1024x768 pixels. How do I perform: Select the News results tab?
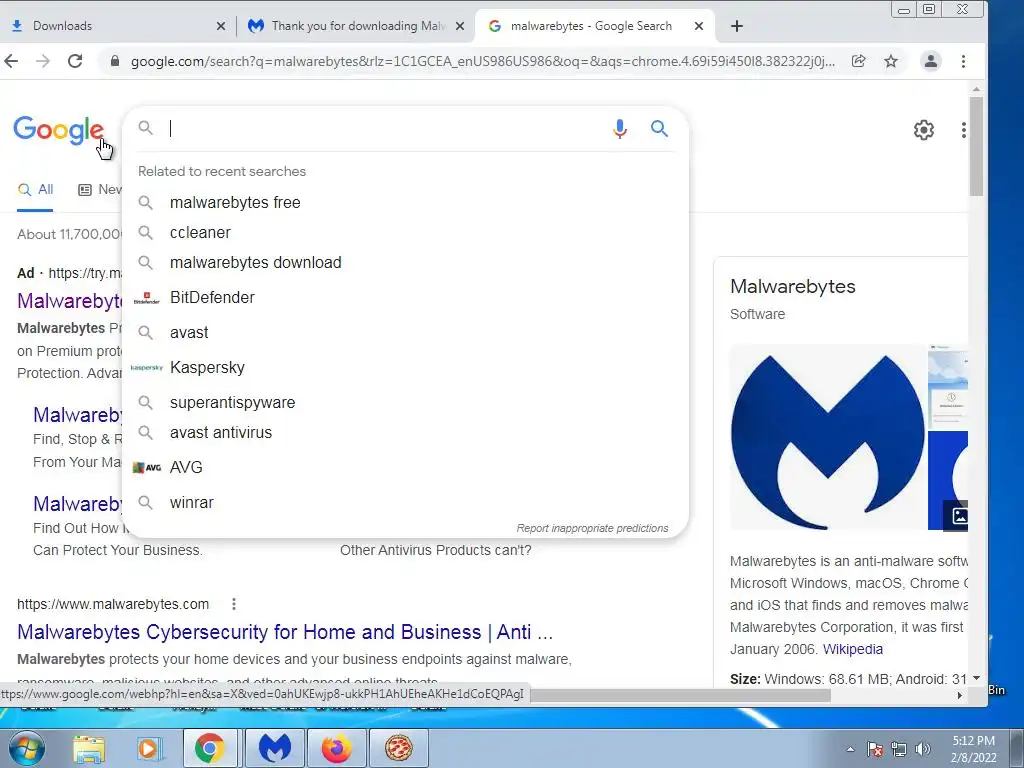(100, 189)
